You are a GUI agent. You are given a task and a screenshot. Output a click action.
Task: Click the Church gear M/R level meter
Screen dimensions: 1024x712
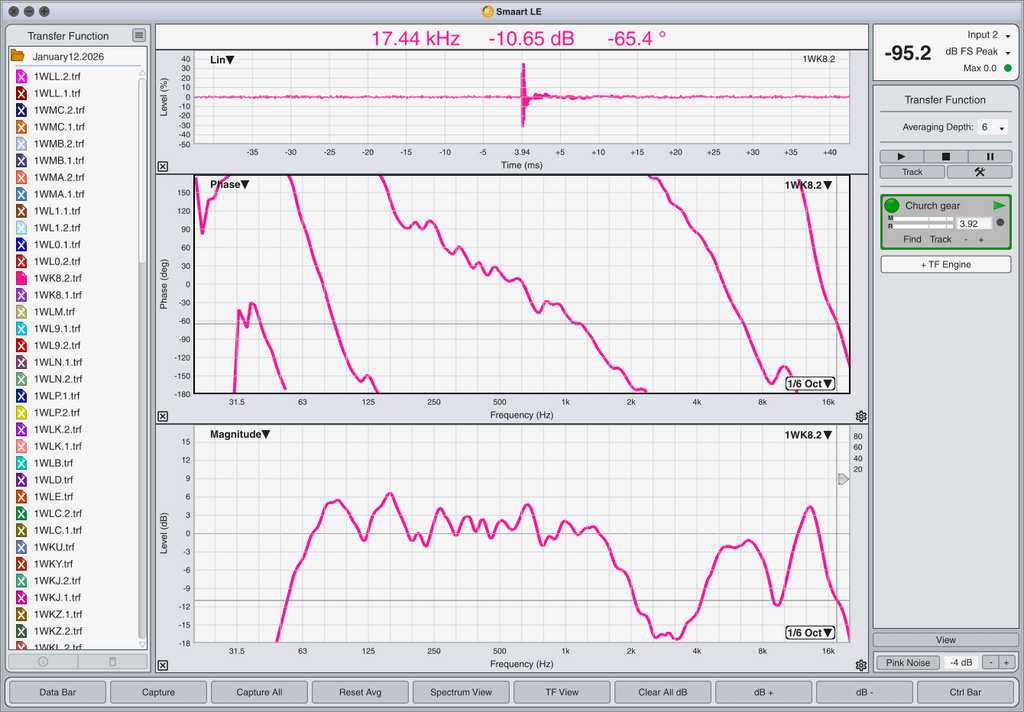click(x=920, y=223)
